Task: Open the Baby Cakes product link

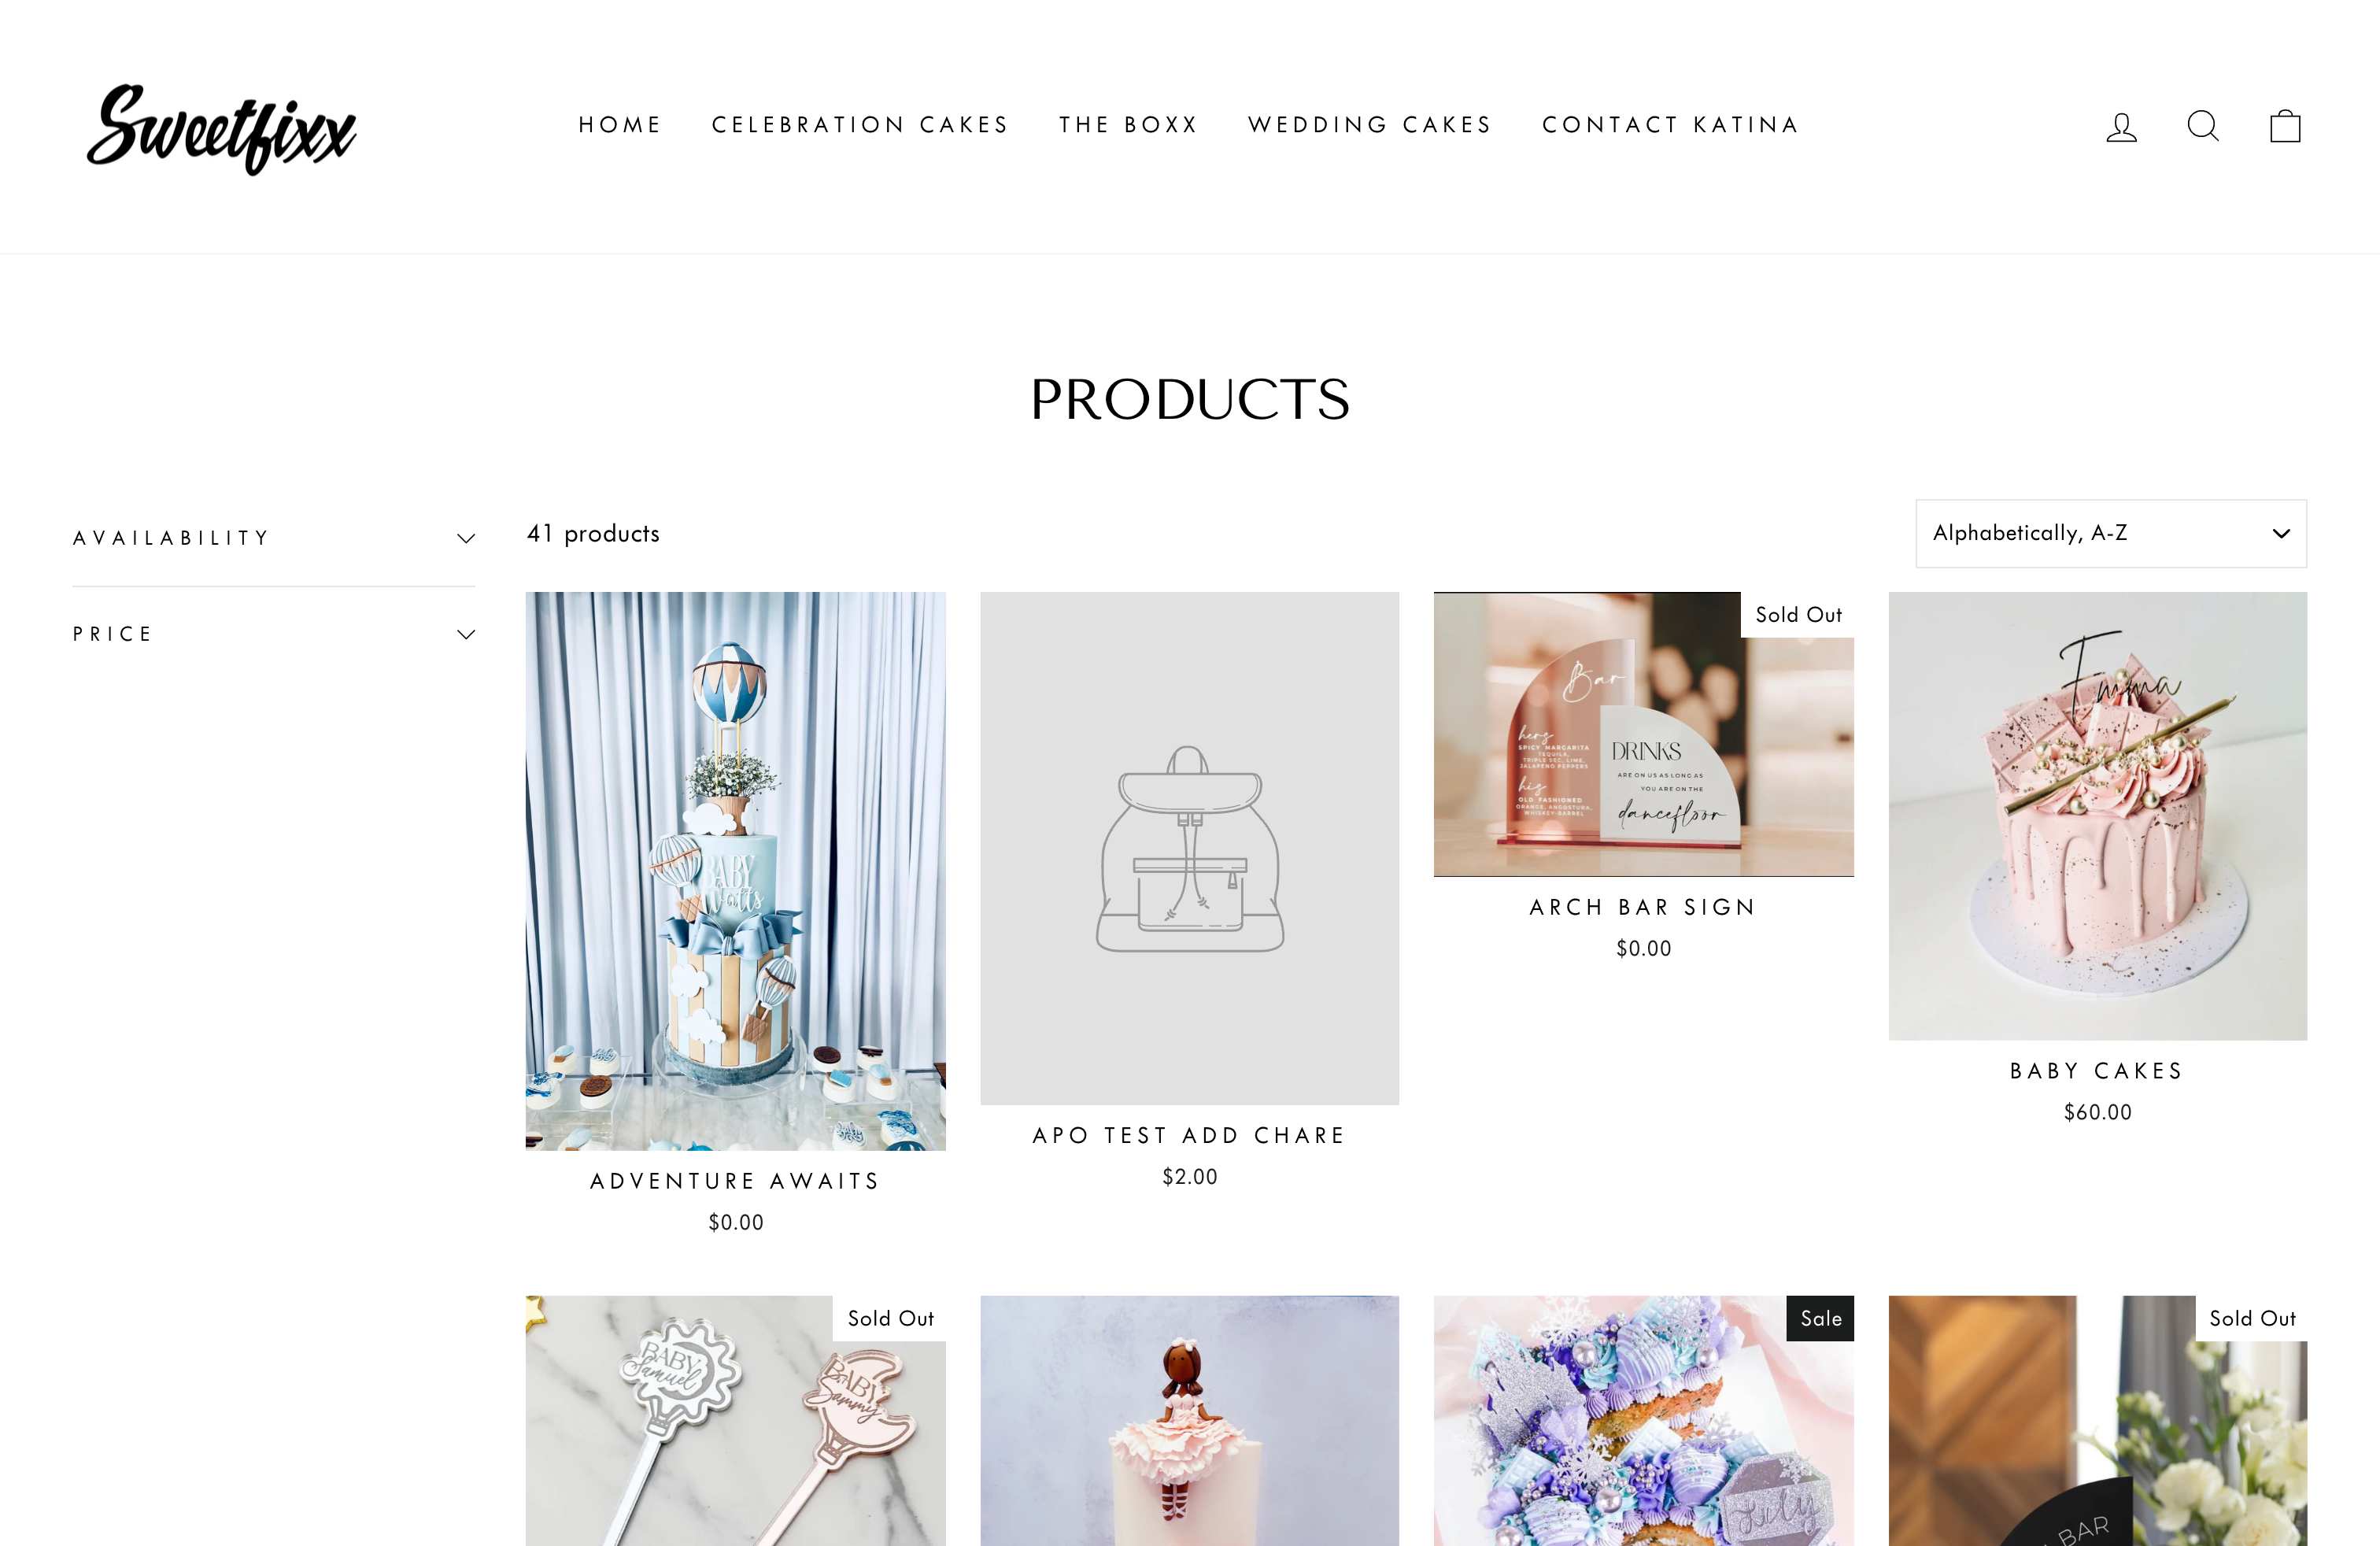Action: pyautogui.click(x=2097, y=1071)
